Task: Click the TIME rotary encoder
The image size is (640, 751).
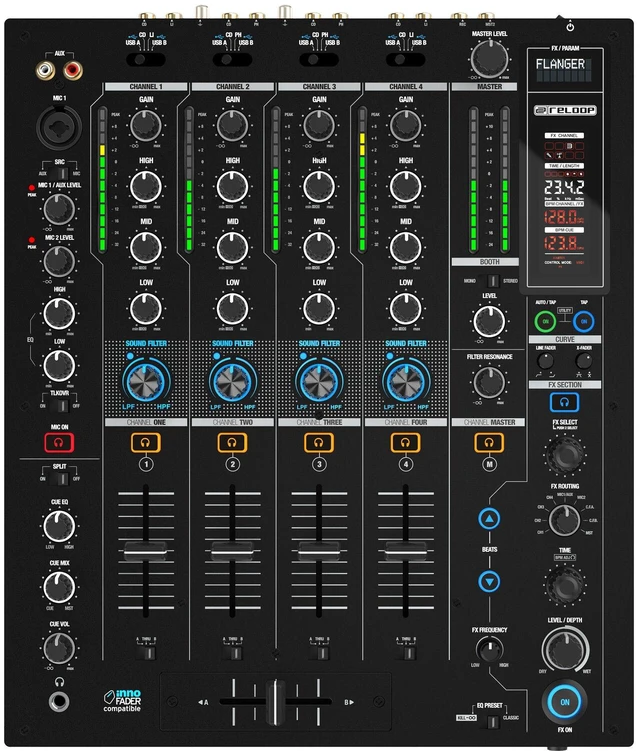Action: [x=565, y=584]
